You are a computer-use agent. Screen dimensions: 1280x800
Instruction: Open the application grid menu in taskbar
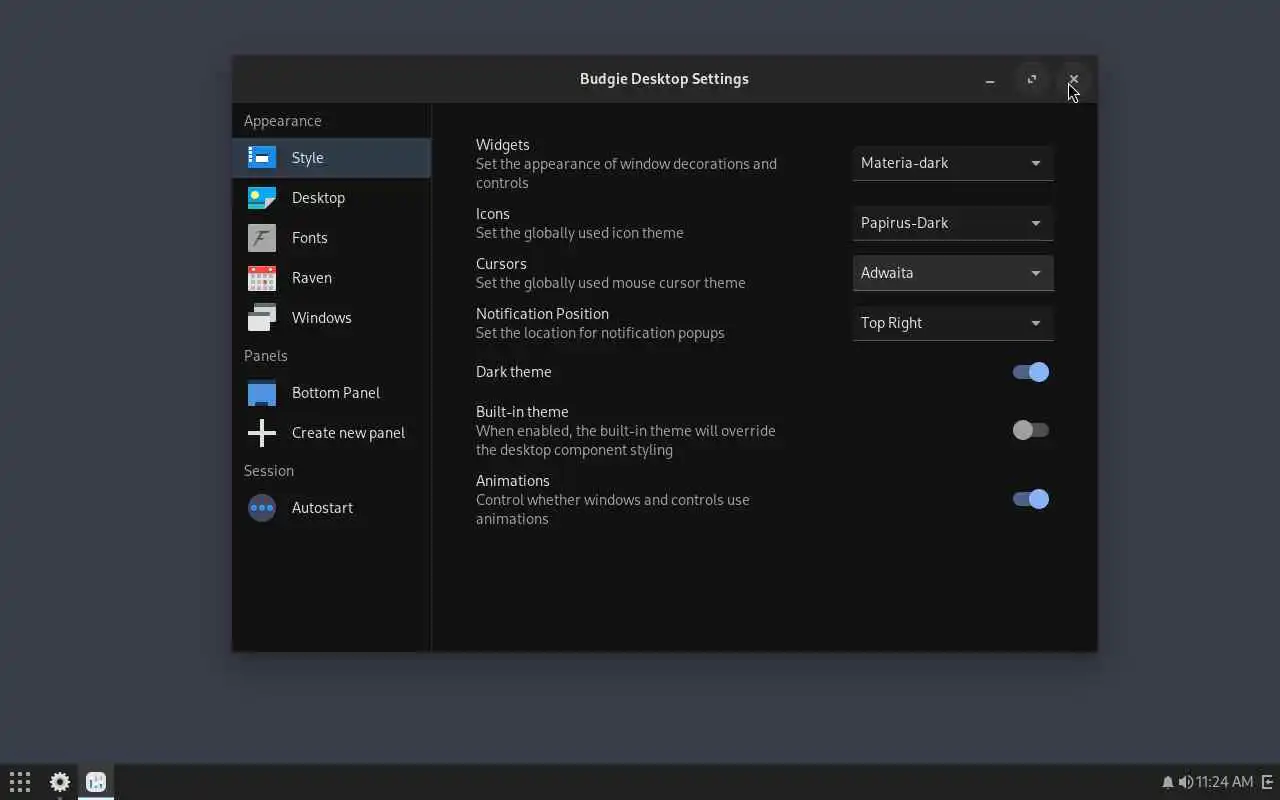point(20,782)
